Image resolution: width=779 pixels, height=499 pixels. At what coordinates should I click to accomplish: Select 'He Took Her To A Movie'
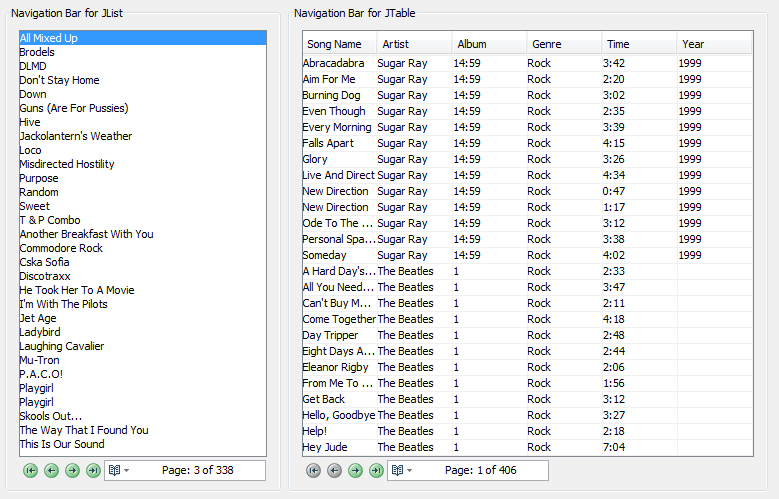[x=143, y=290]
